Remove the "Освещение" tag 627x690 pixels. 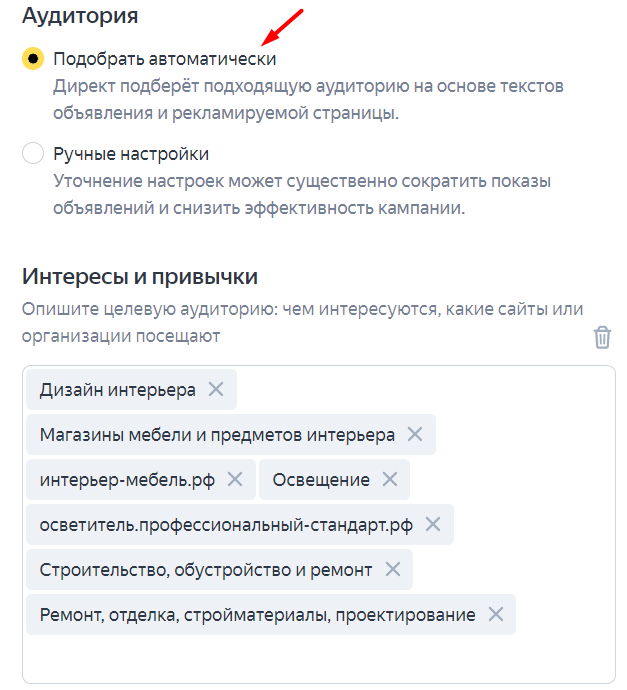(389, 480)
